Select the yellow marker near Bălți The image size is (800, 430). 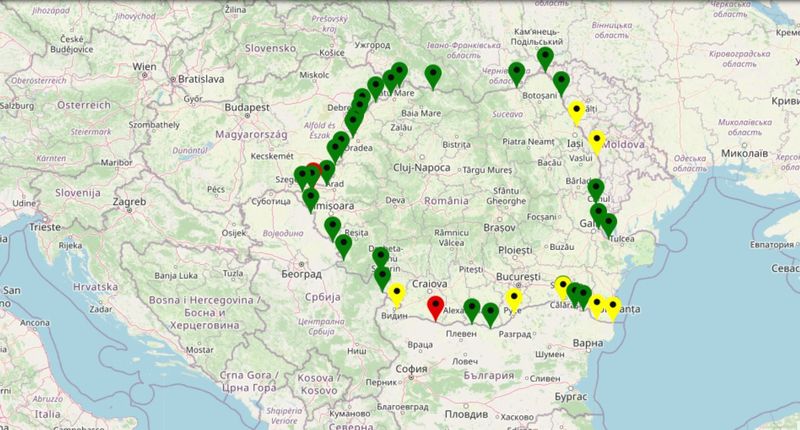click(x=577, y=113)
